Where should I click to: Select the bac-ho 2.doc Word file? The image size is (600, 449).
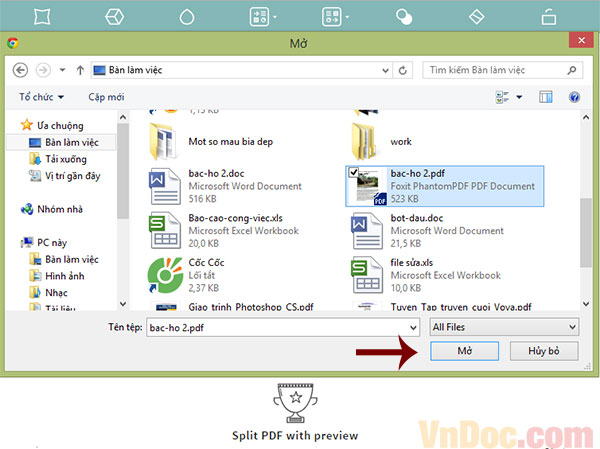click(x=226, y=186)
